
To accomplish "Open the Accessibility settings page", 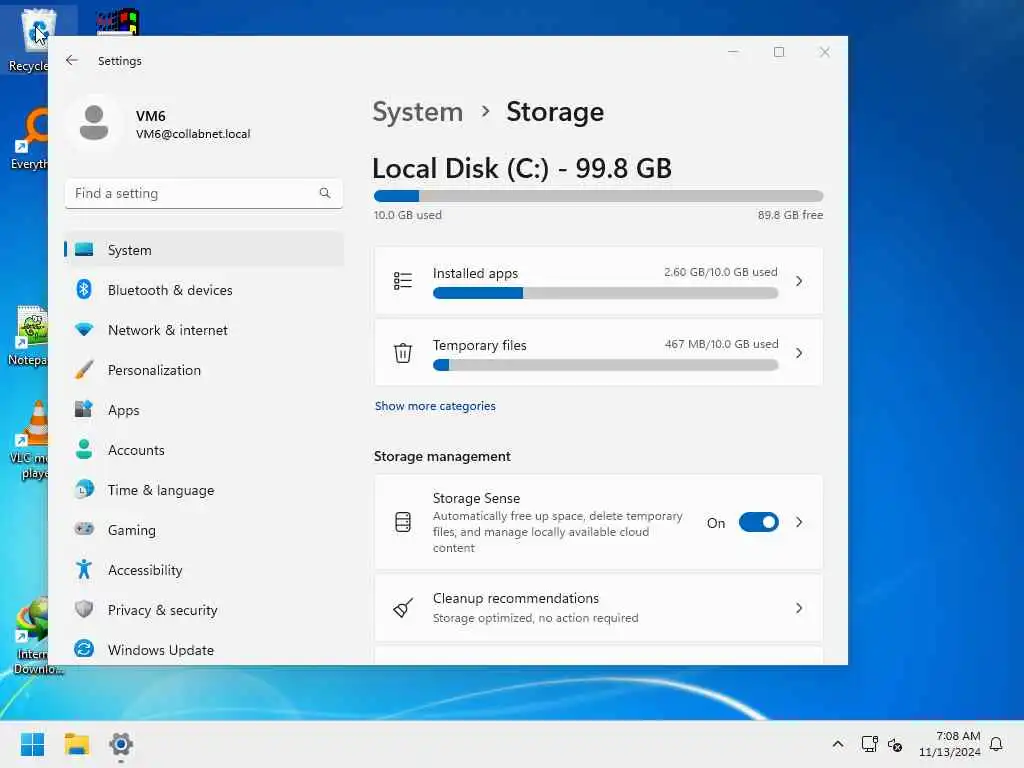I will coord(204,569).
